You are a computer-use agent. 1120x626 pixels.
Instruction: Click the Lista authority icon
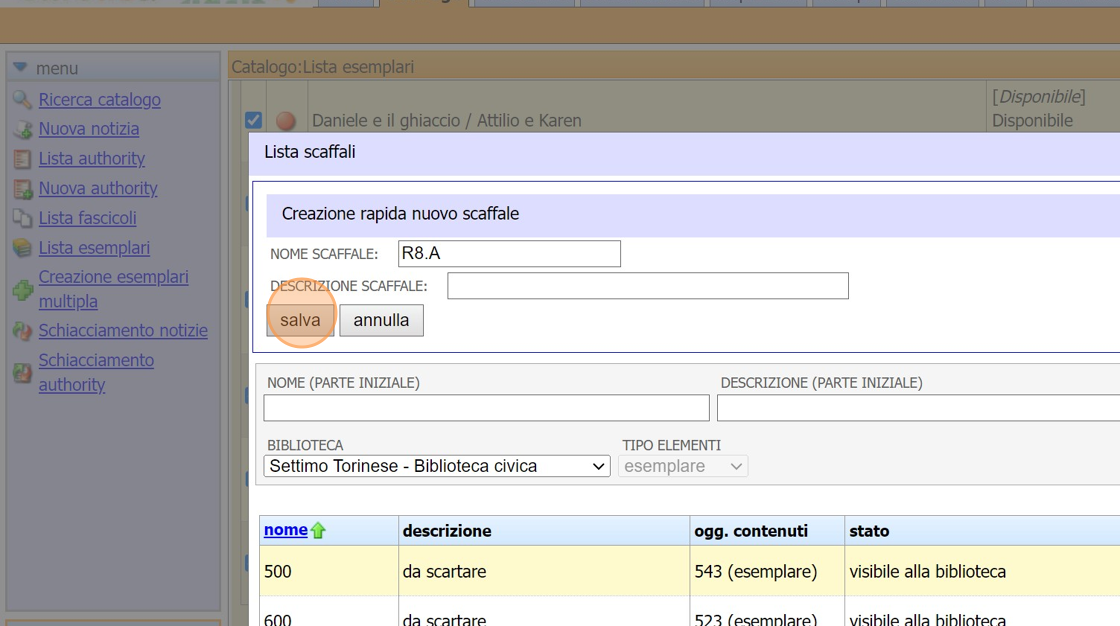coord(22,159)
